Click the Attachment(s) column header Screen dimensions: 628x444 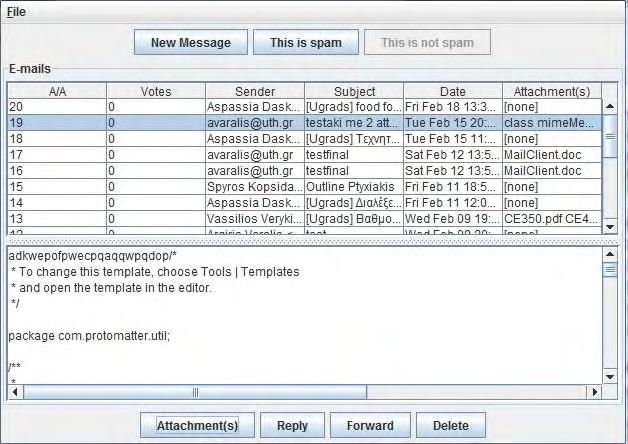pyautogui.click(x=552, y=91)
